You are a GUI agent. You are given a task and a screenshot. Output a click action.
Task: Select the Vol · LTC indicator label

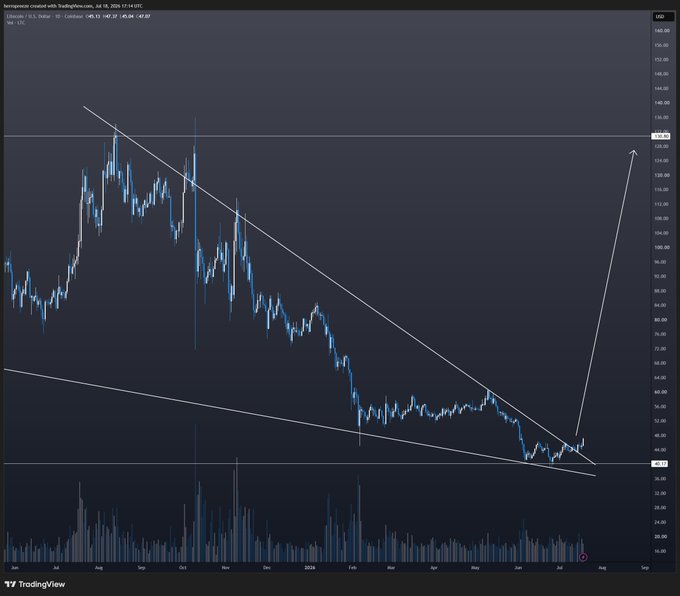pos(16,23)
